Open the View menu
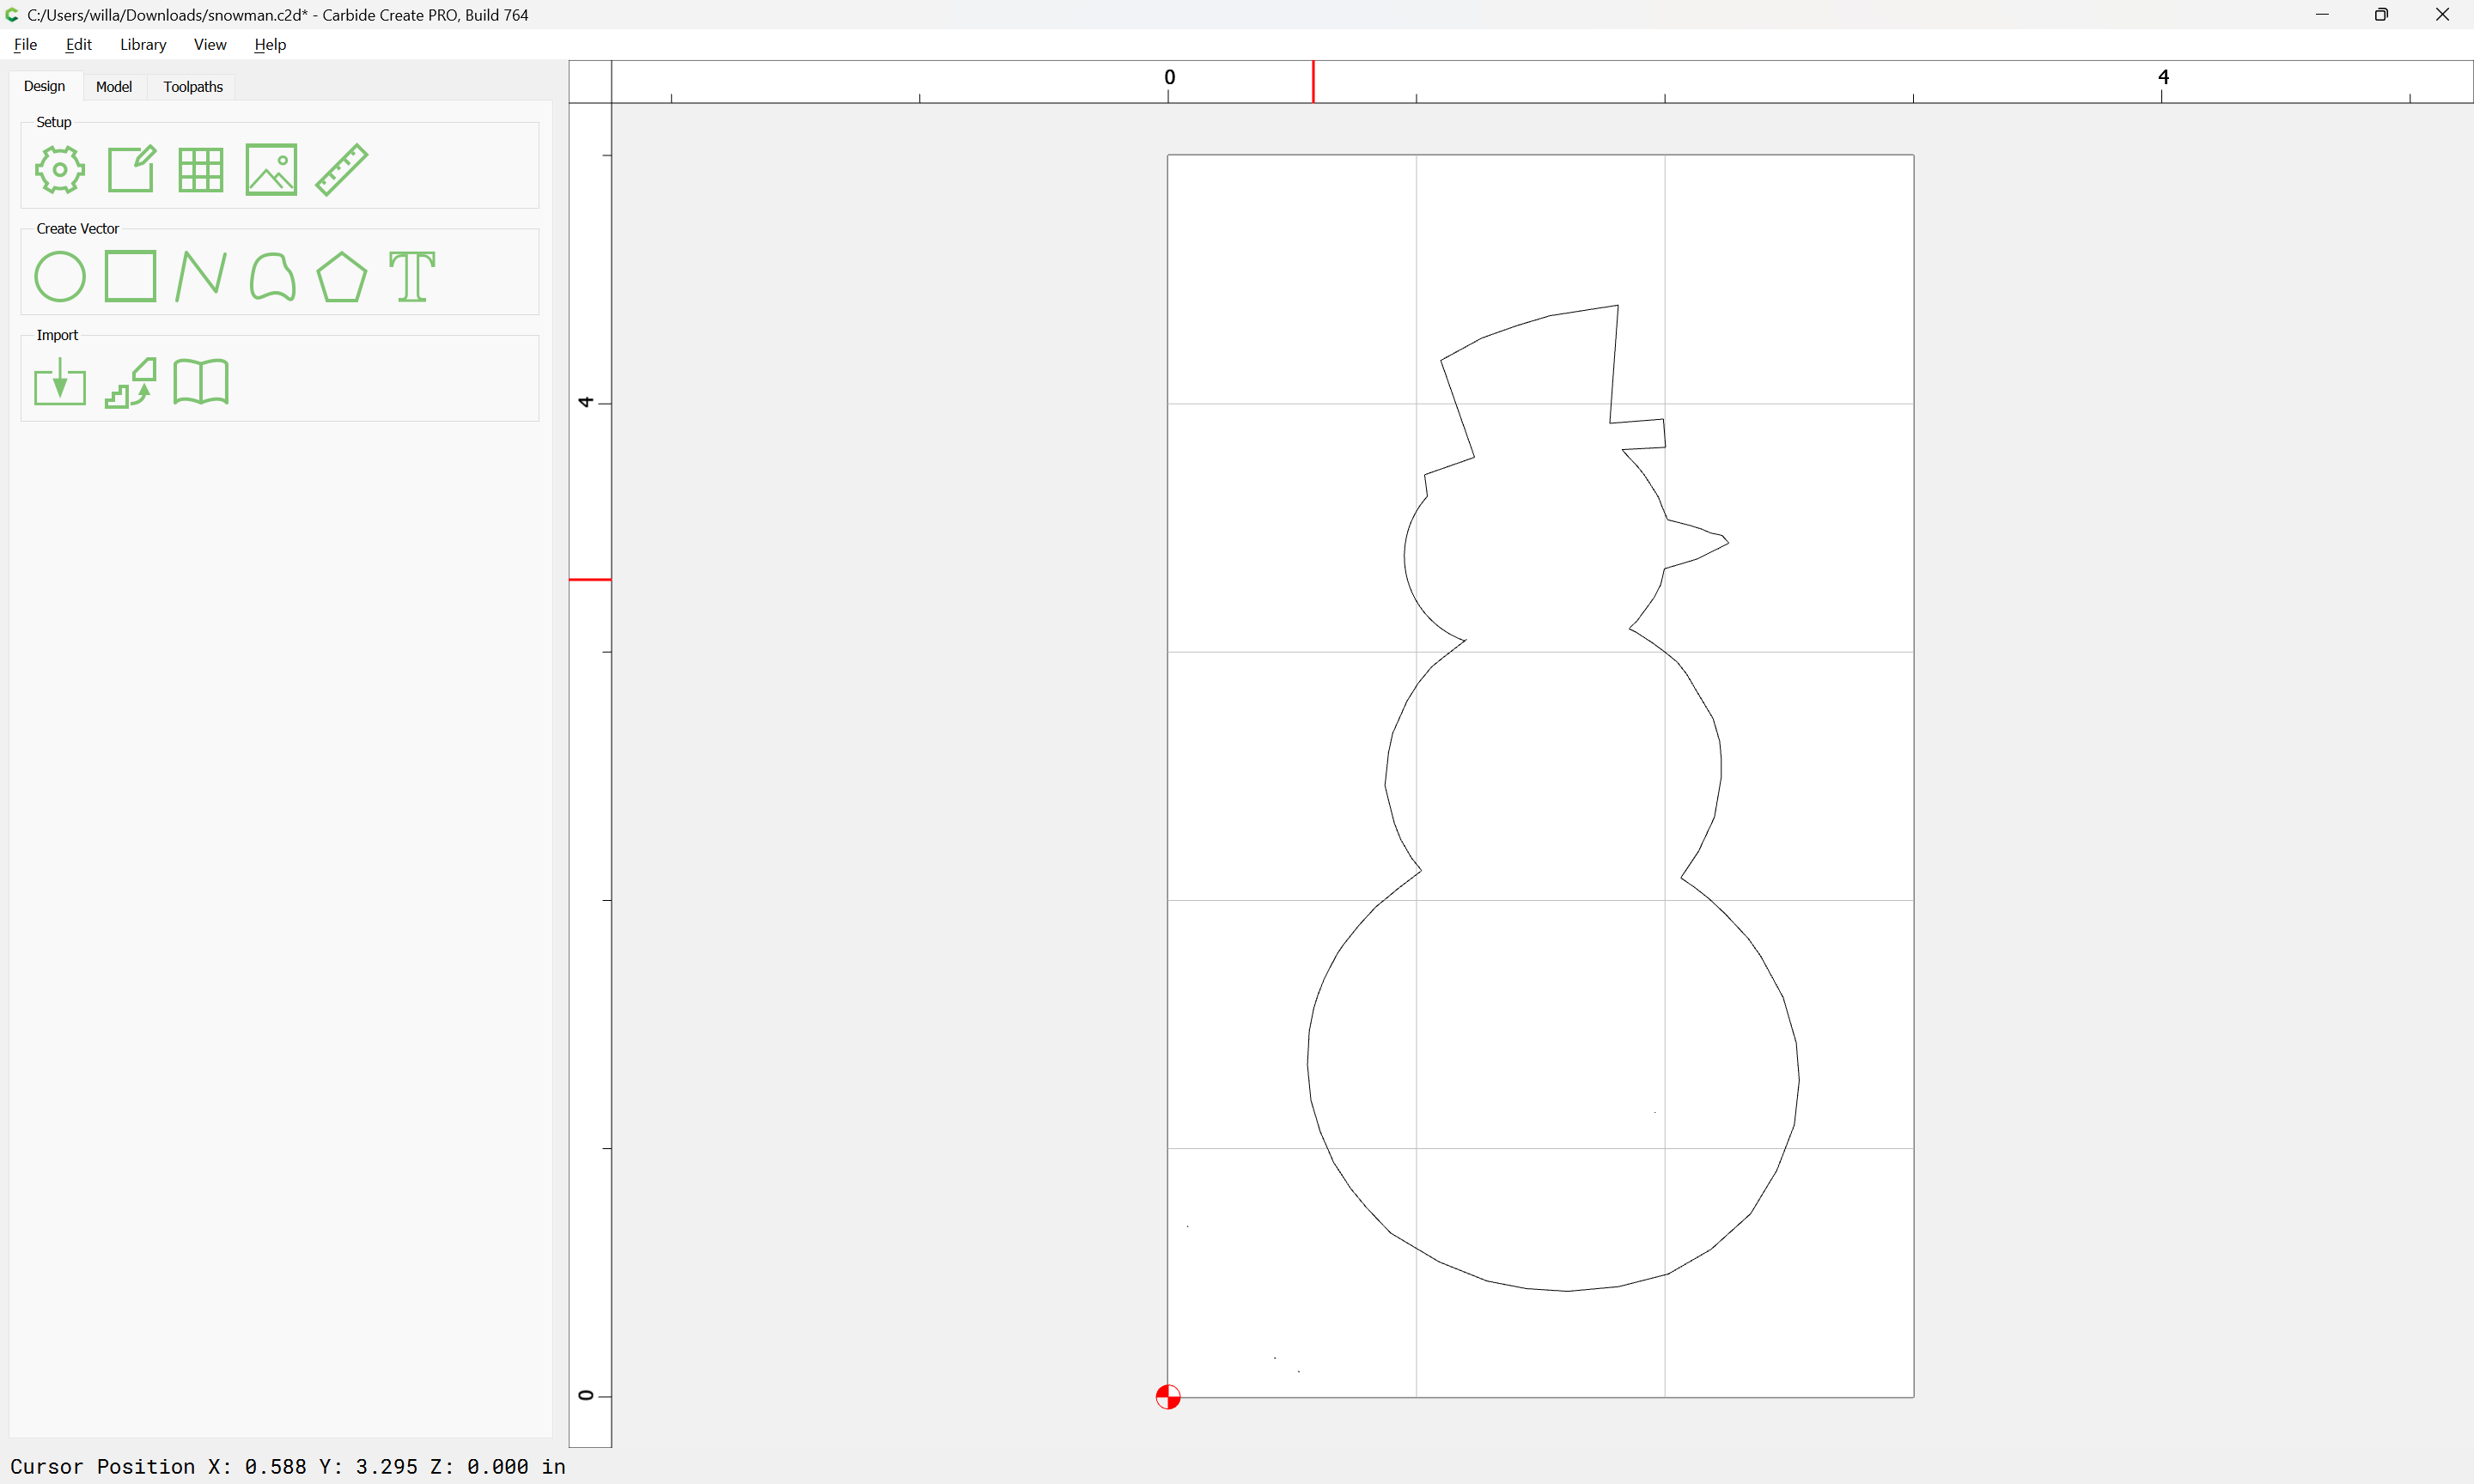The height and width of the screenshot is (1484, 2474). [x=210, y=44]
